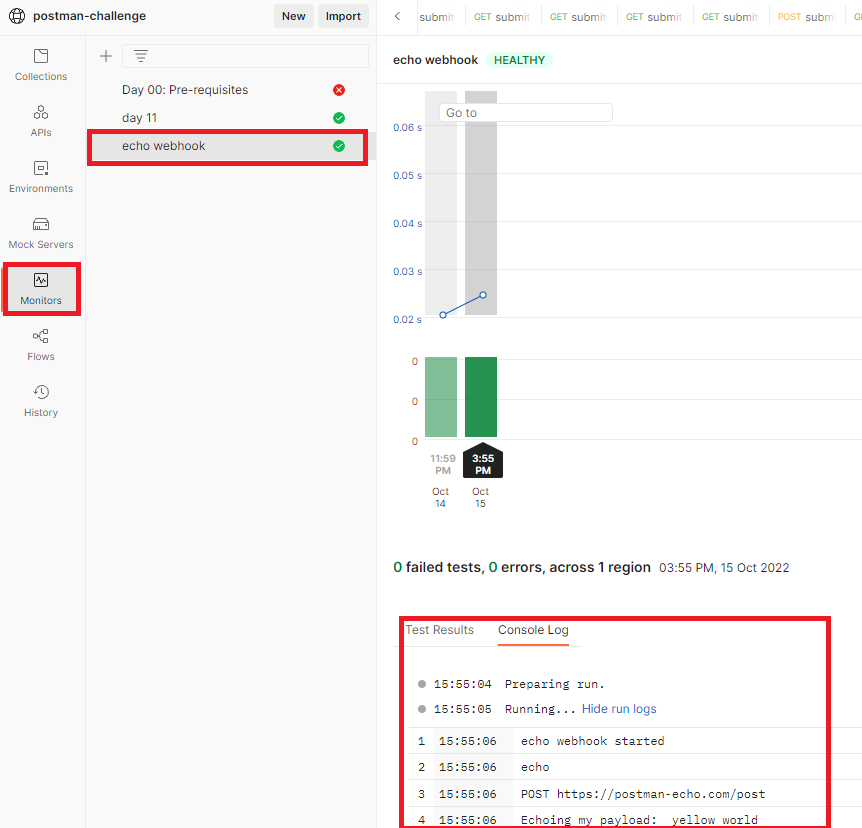The height and width of the screenshot is (828, 862).
Task: Open the third GET submit tab
Action: (654, 17)
